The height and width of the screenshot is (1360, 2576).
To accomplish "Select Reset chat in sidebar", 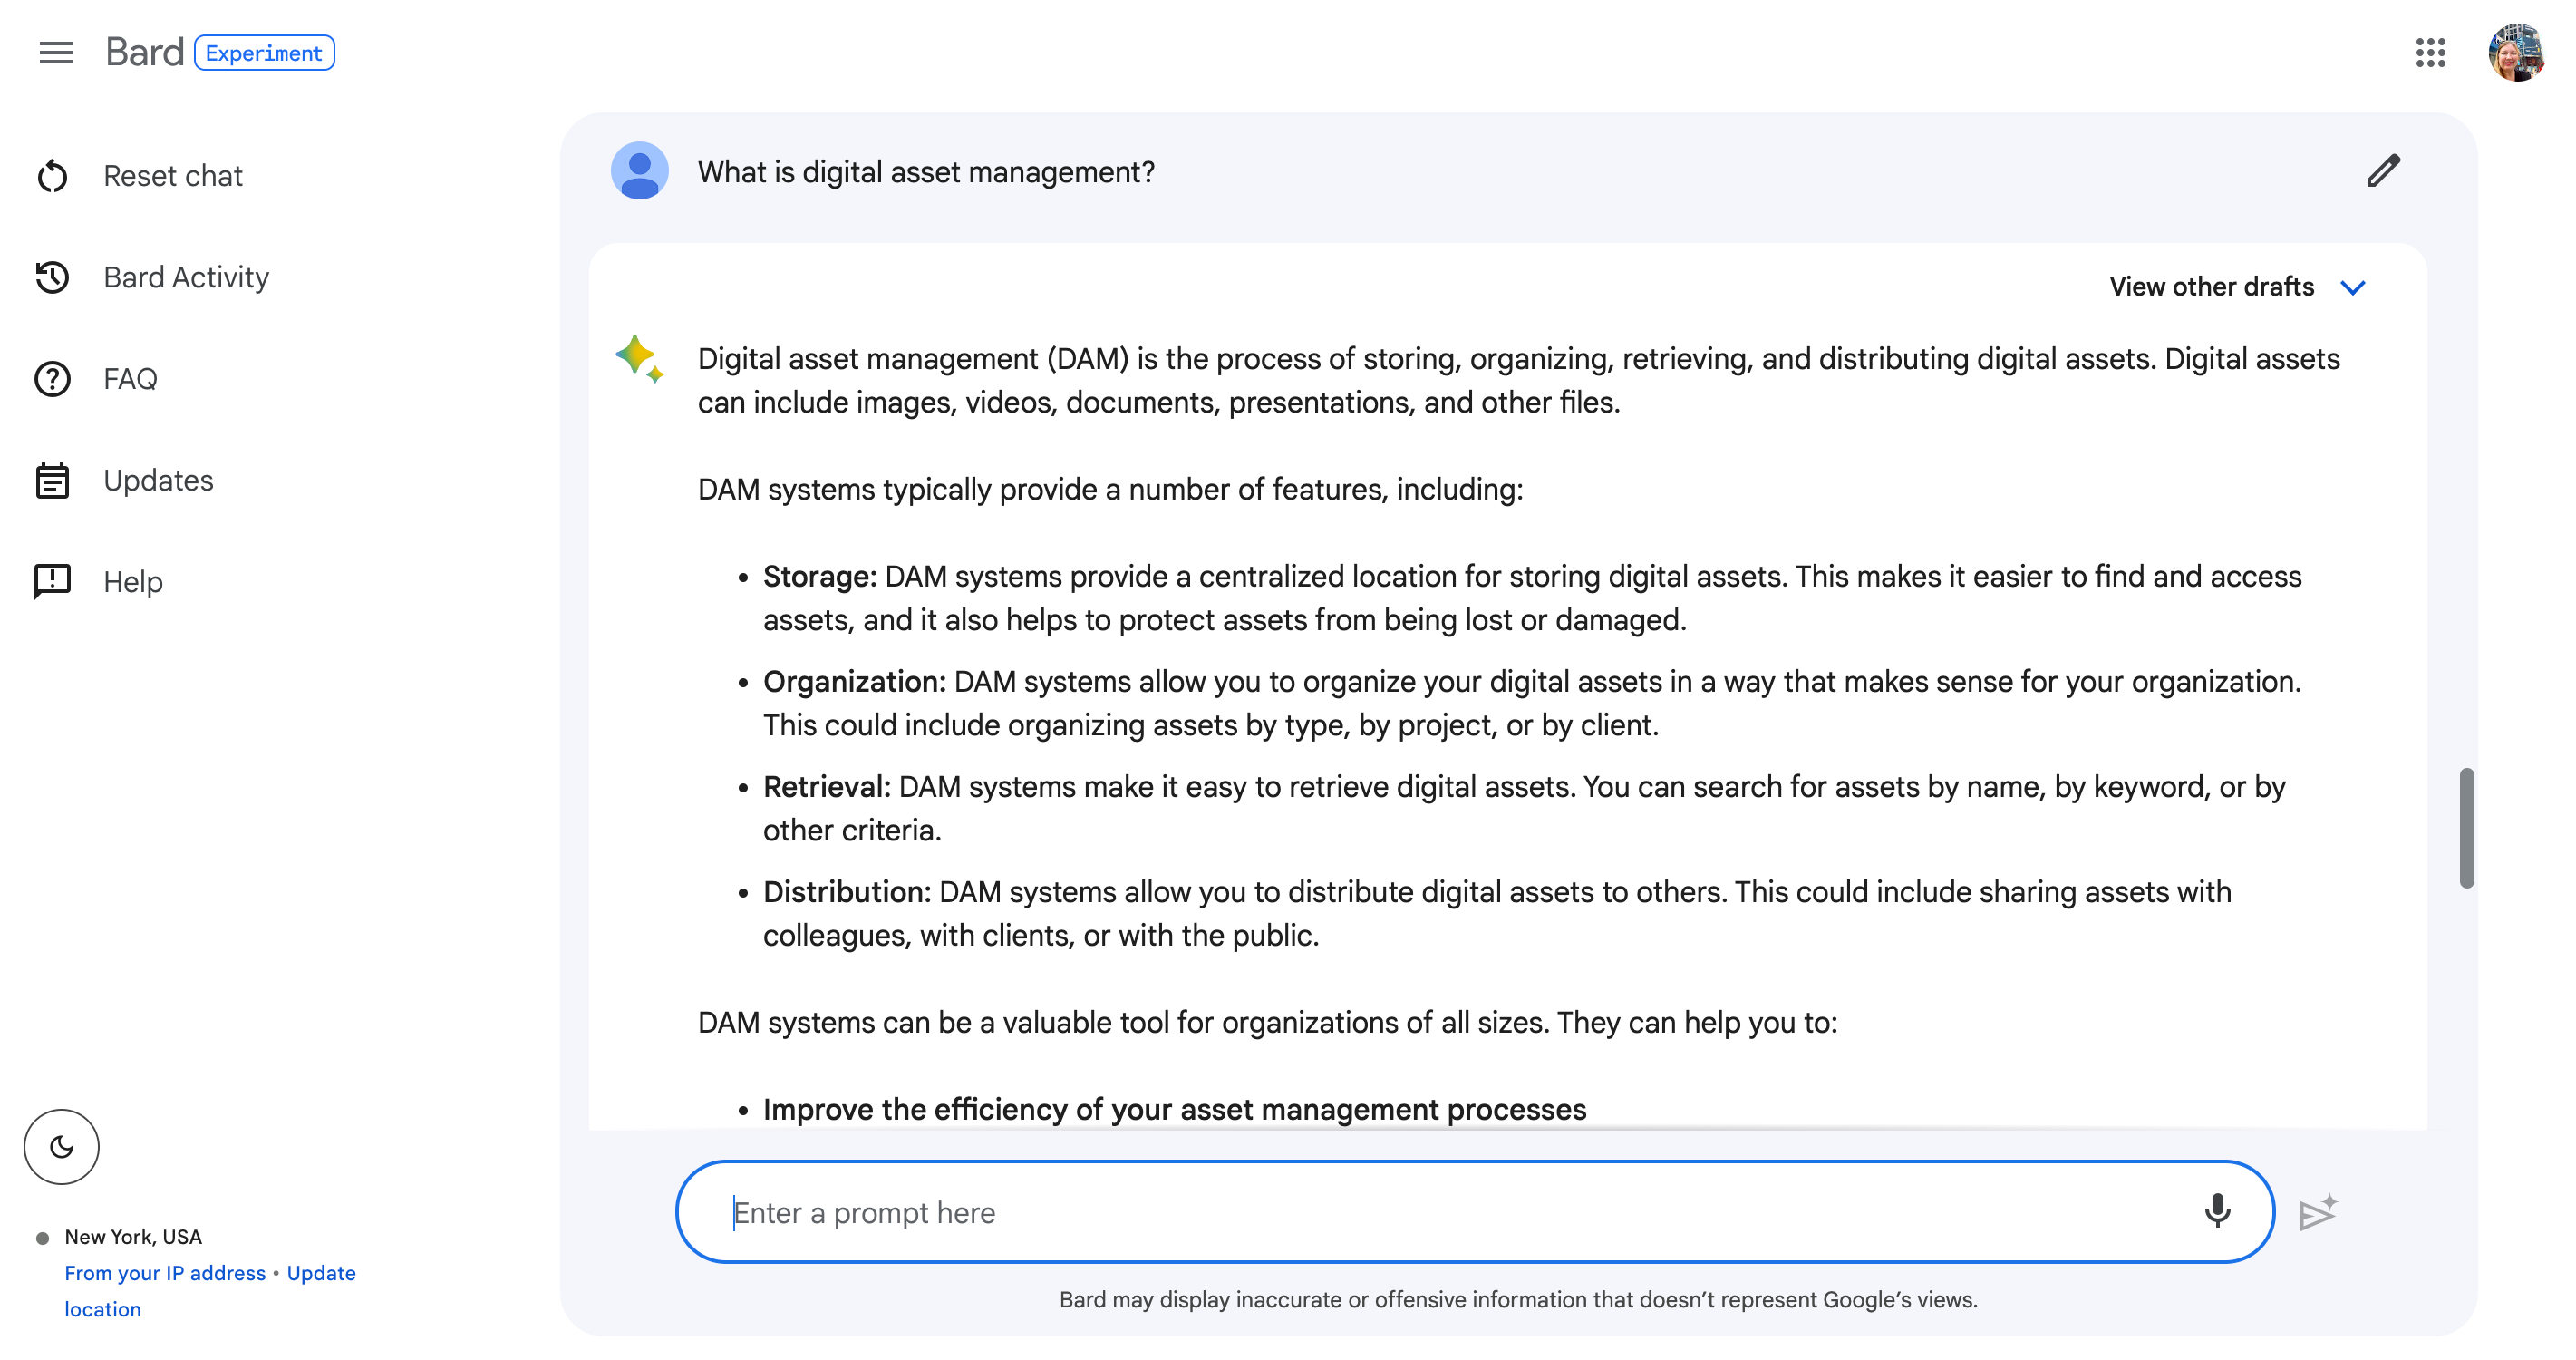I will (173, 176).
